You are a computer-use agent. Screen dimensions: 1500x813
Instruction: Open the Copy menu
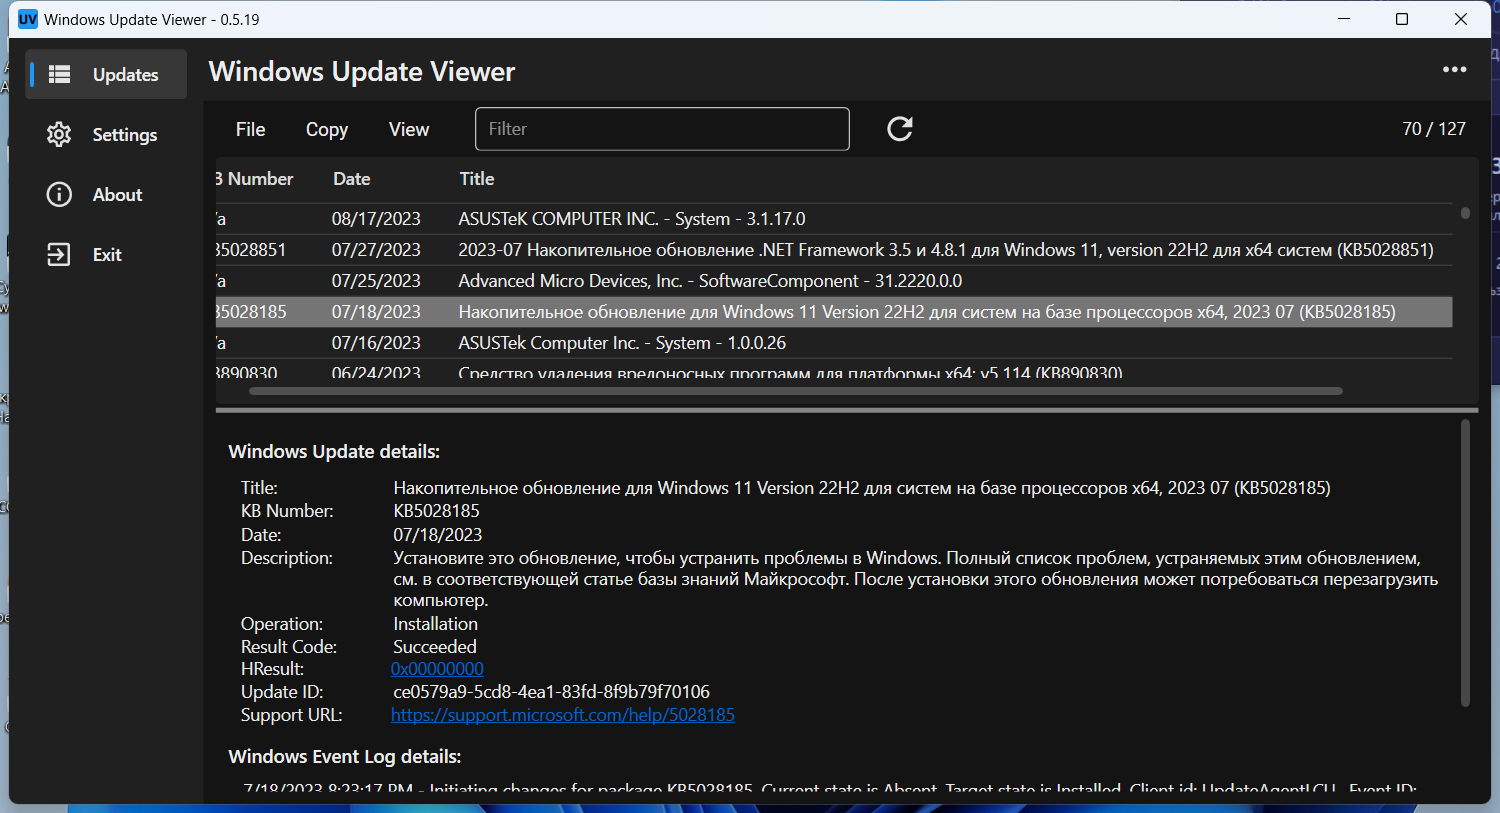coord(327,129)
